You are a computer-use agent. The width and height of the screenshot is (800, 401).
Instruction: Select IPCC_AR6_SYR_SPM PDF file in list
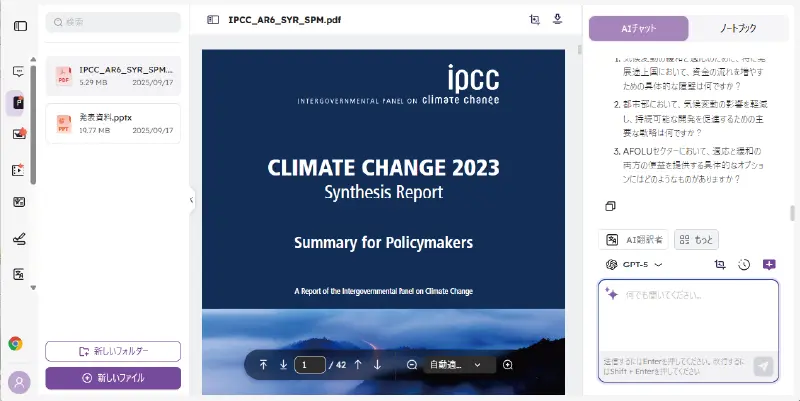tap(113, 76)
